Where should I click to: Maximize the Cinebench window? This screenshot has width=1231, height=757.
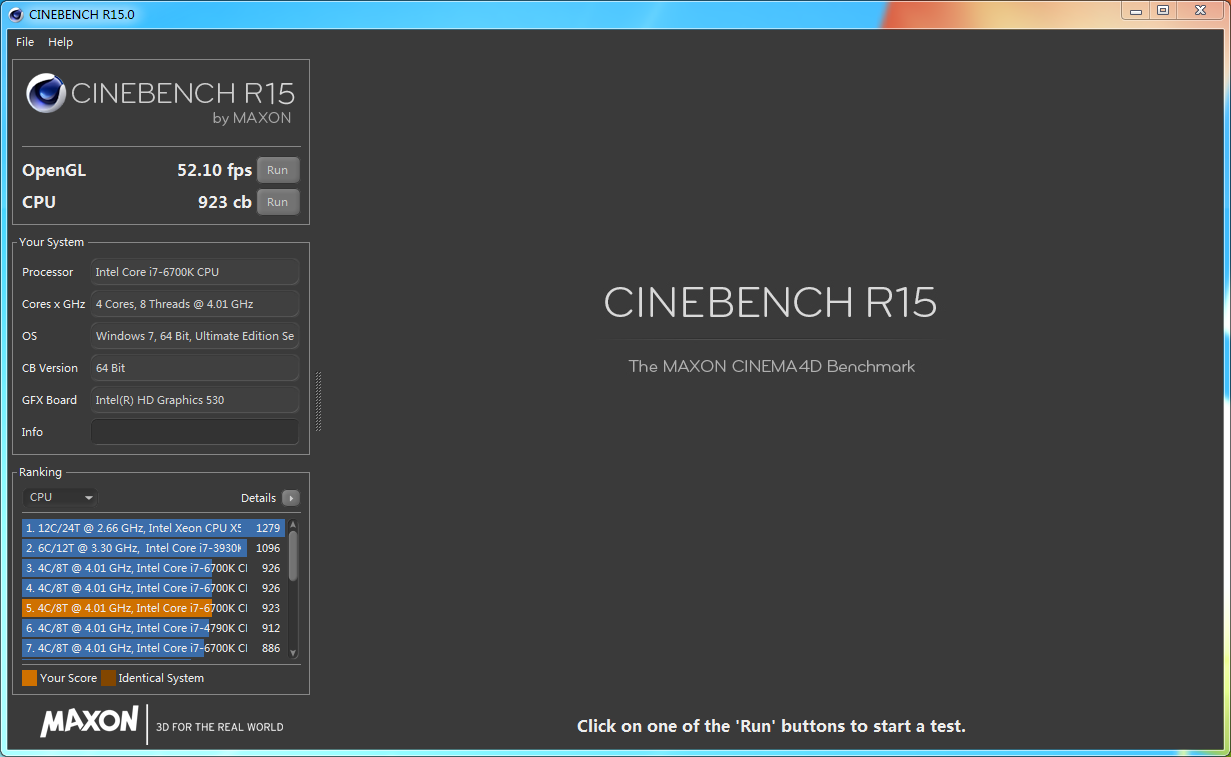tap(1162, 10)
